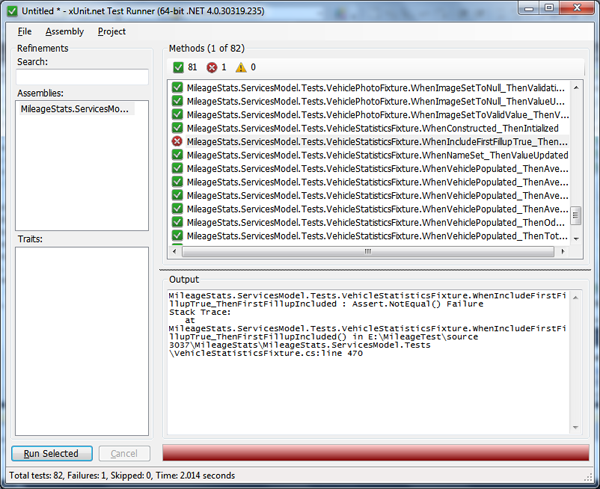Open the Project menu
Image resolution: width=600 pixels, height=489 pixels.
point(112,31)
